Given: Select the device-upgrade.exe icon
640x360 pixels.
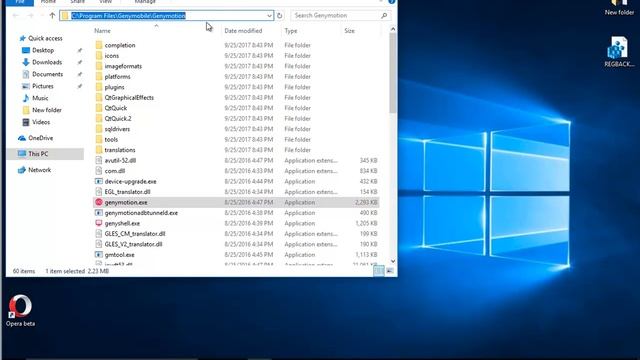Looking at the screenshot, I should (x=99, y=181).
